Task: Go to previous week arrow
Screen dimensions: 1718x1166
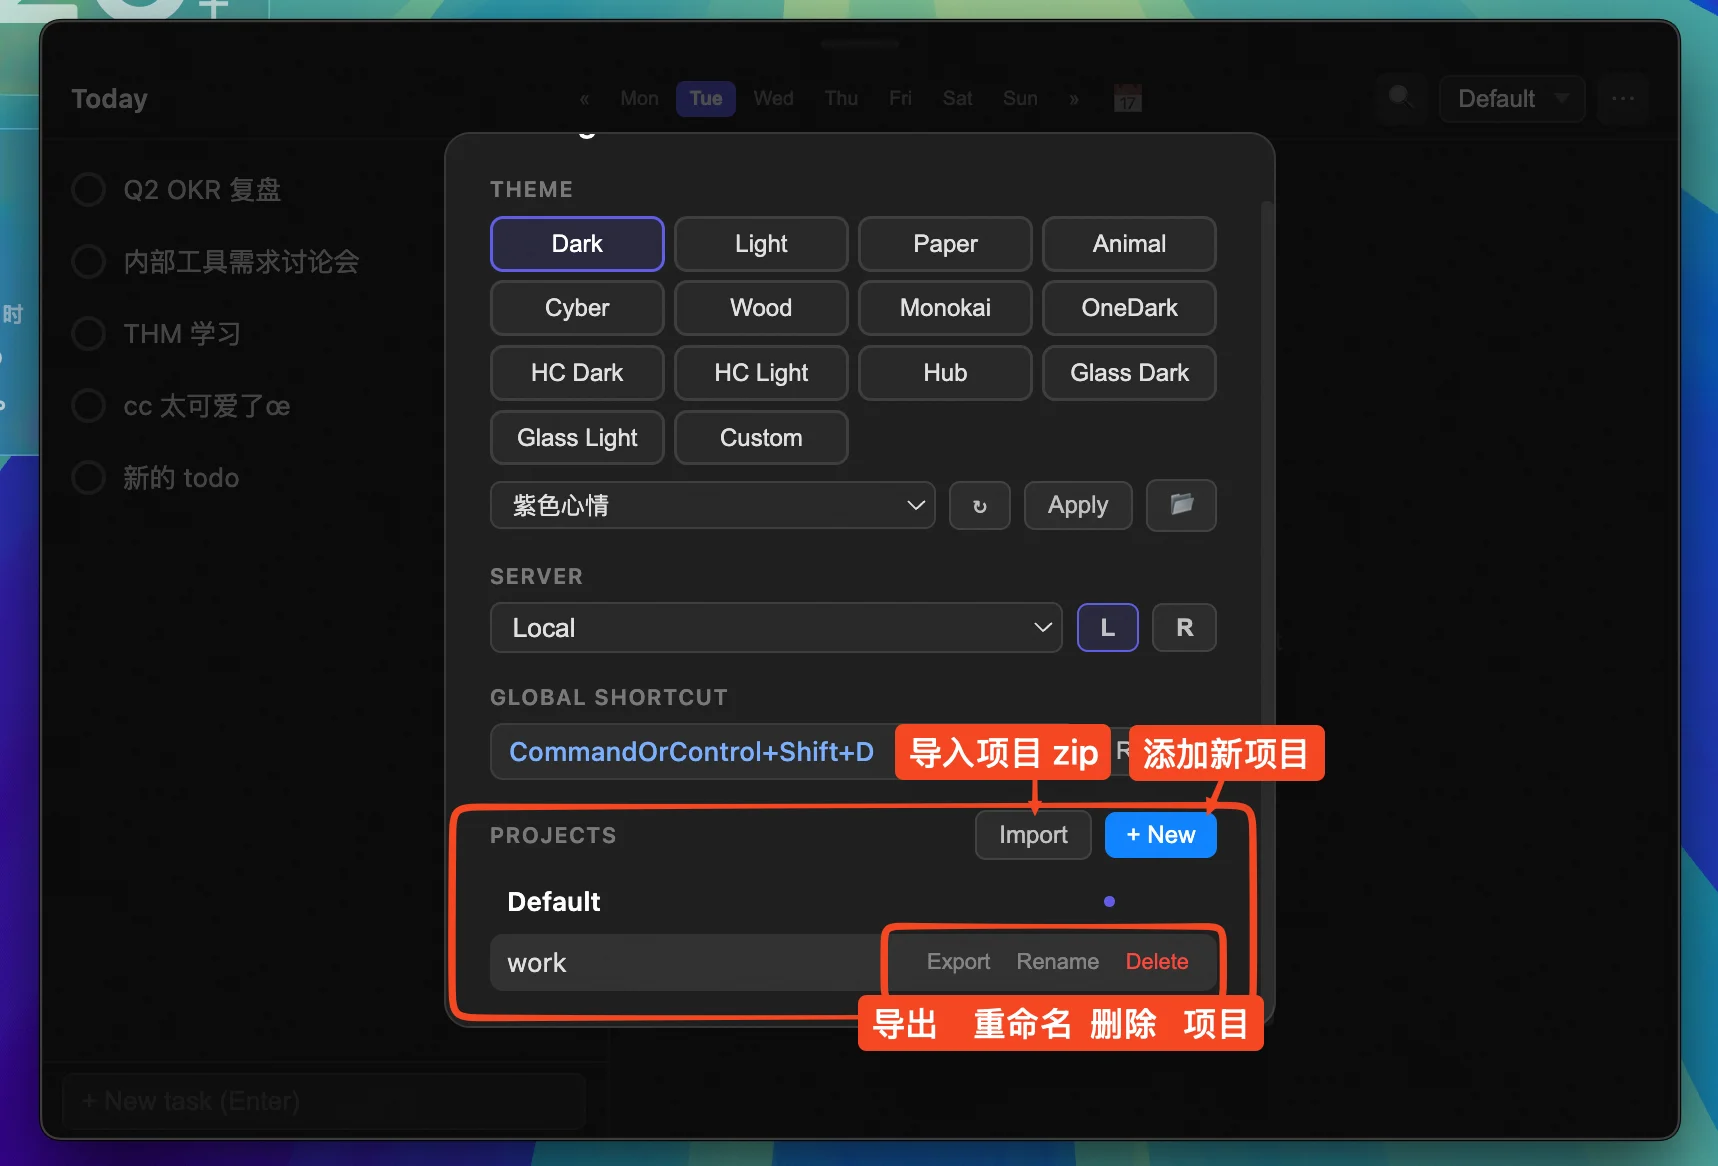Action: point(584,99)
